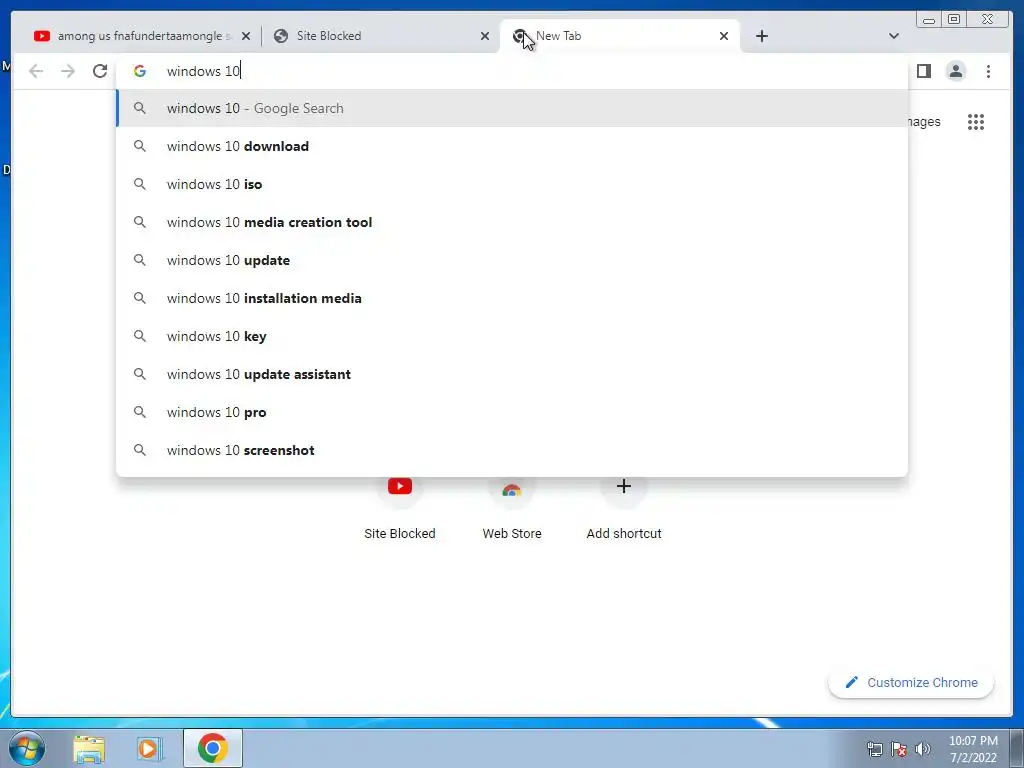Open the Action Center flag icon

(899, 749)
